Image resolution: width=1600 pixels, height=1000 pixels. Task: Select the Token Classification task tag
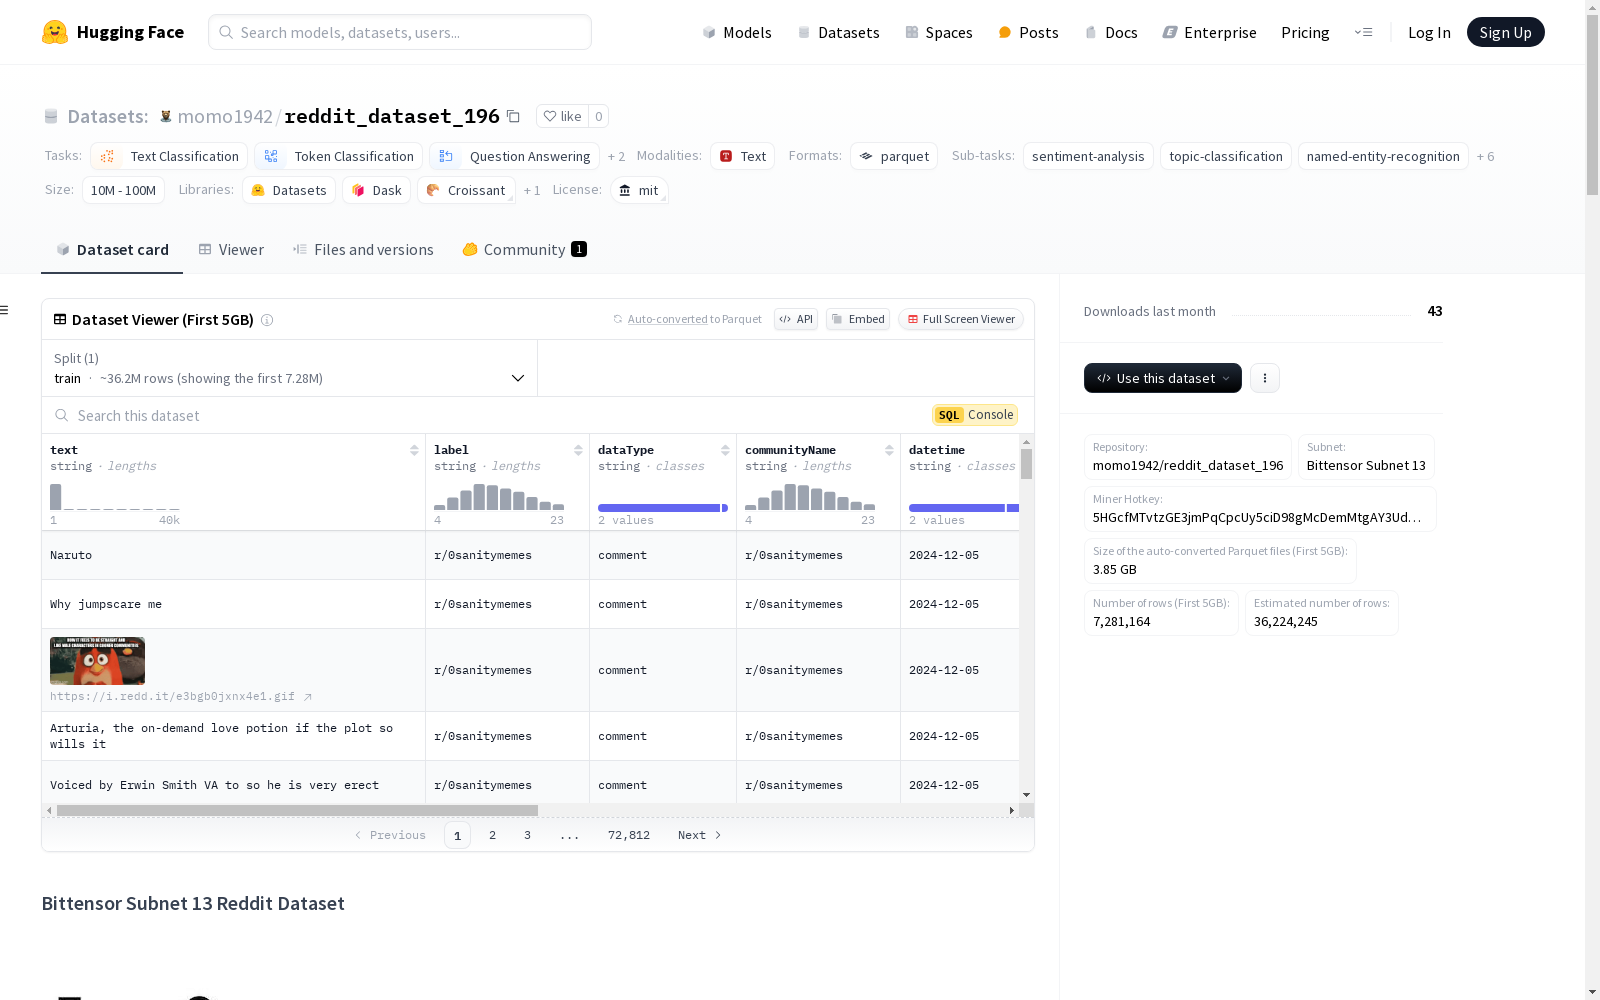[338, 156]
